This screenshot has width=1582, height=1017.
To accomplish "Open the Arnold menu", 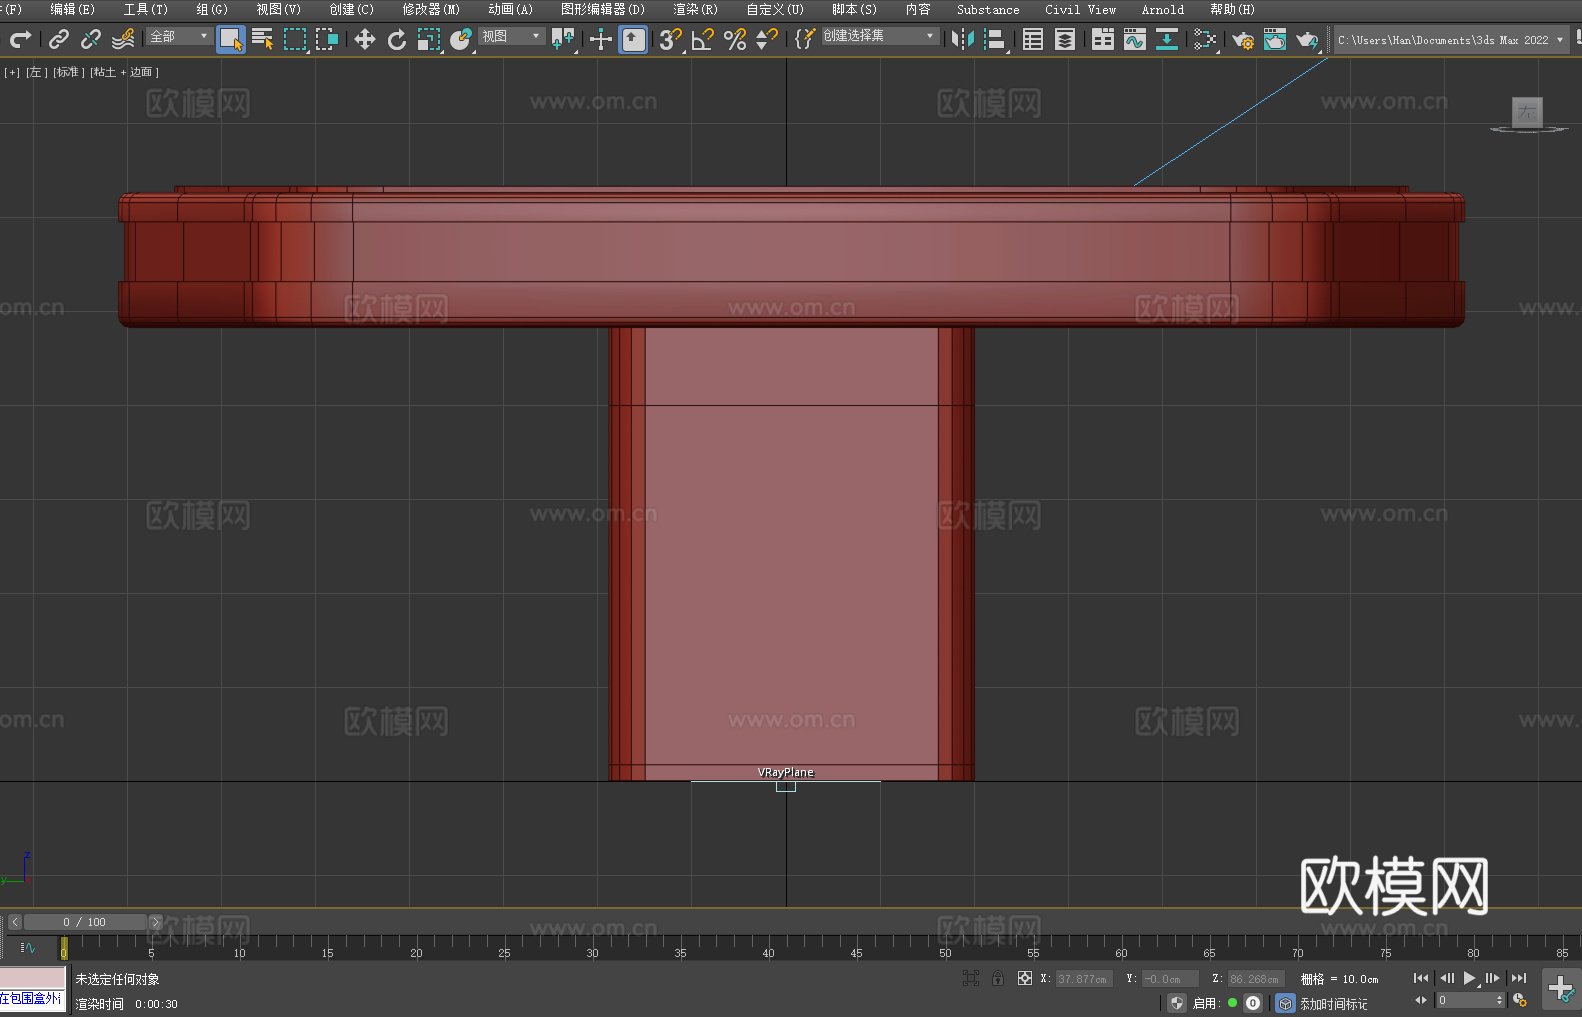I will [x=1163, y=9].
